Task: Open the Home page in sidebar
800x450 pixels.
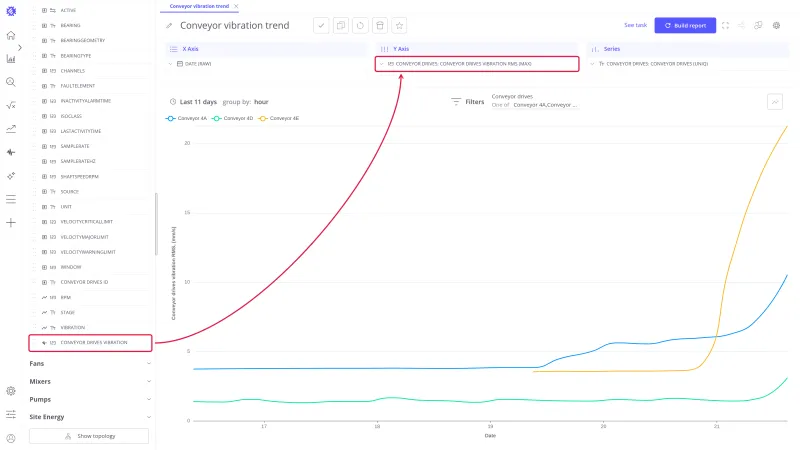Action: pyautogui.click(x=11, y=35)
